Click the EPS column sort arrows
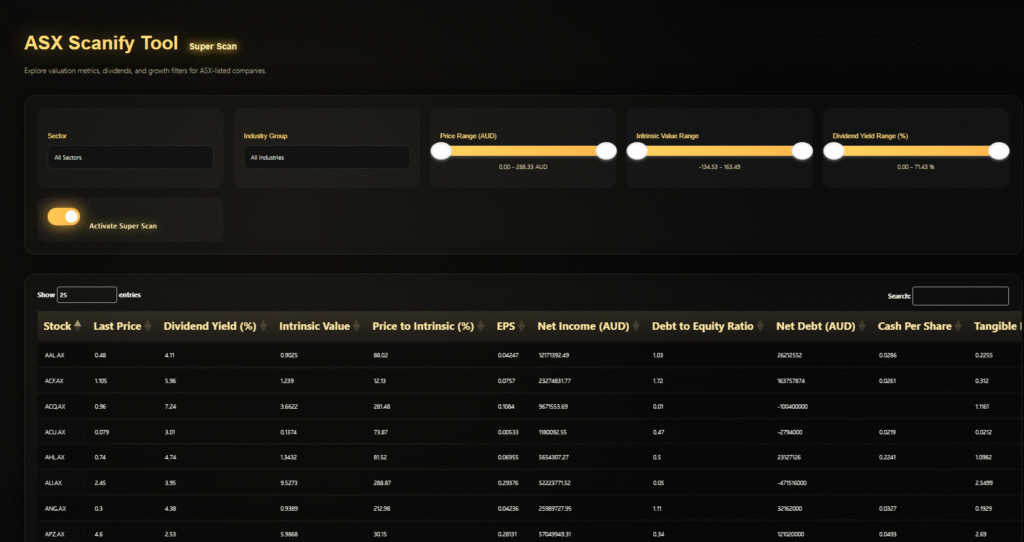 coord(522,326)
